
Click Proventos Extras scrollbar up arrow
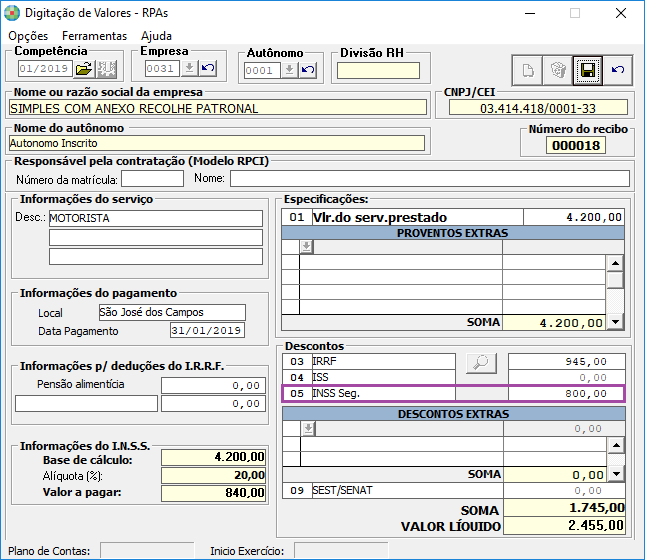[x=615, y=263]
